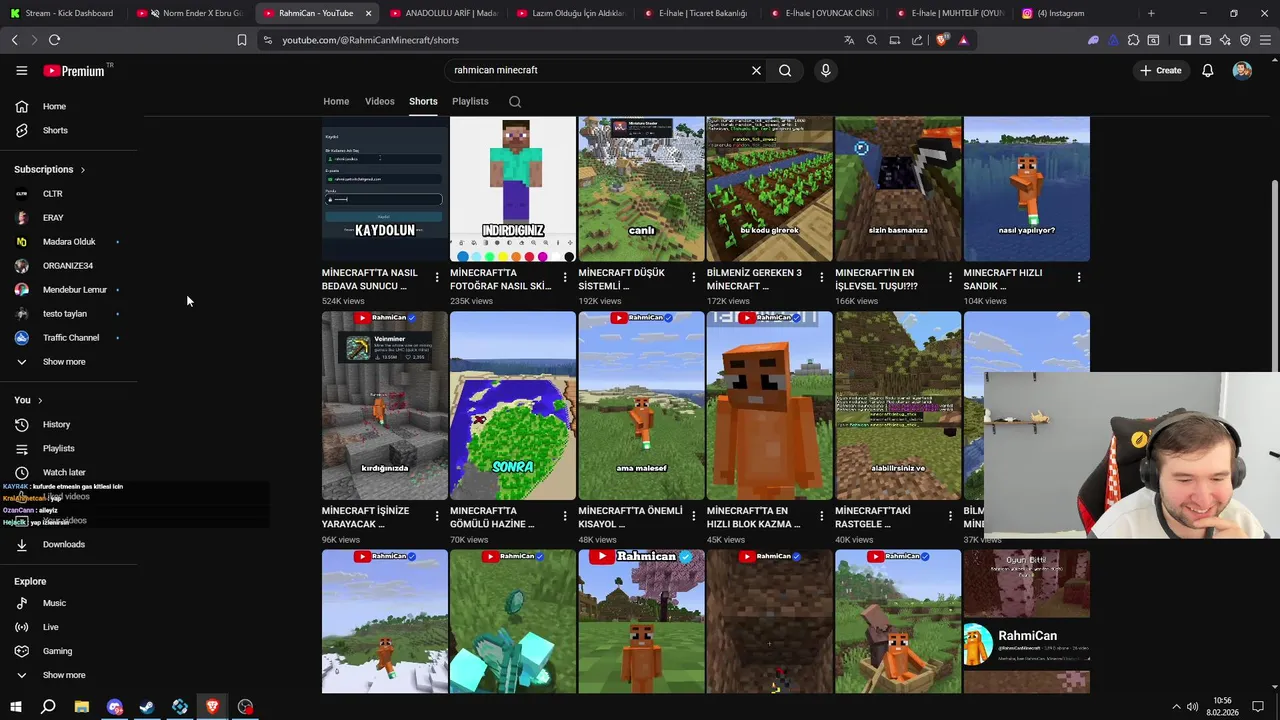Open the browser extensions puzzle icon

pyautogui.click(x=1133, y=40)
